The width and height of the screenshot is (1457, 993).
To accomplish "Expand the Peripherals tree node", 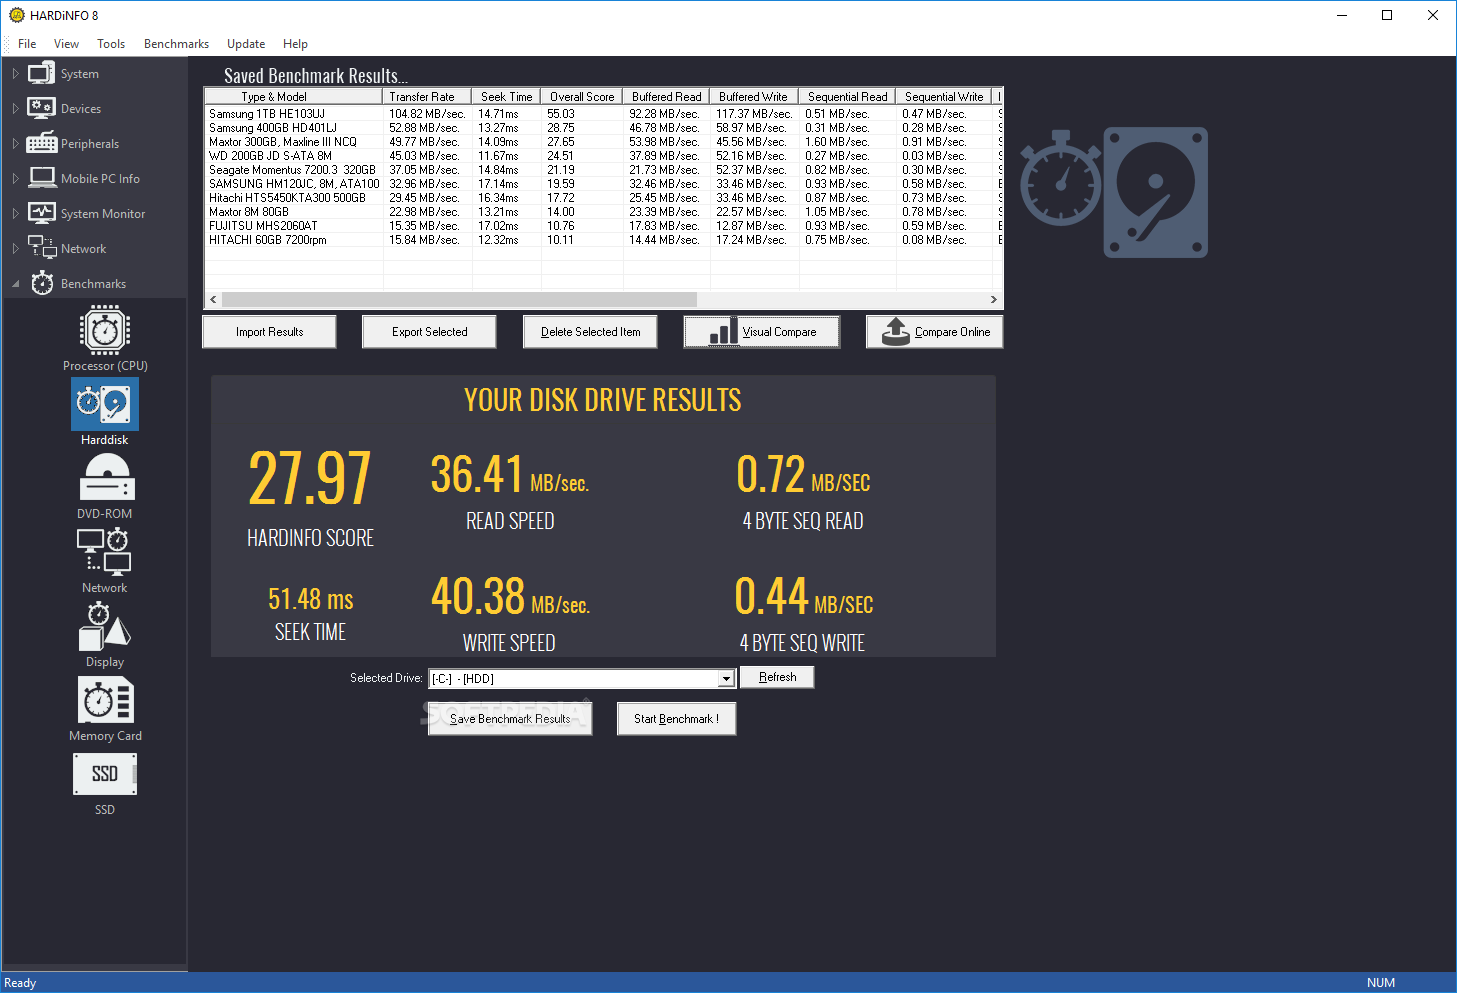I will [15, 143].
